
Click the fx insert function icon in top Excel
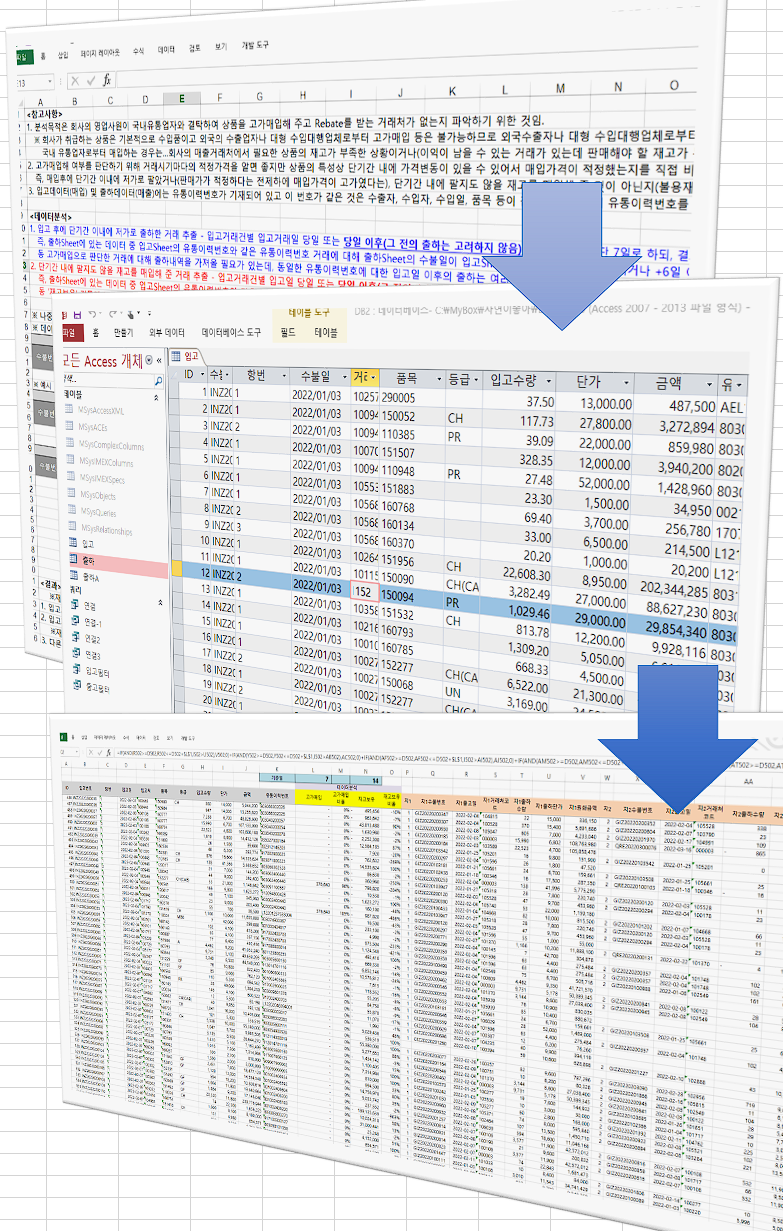(106, 80)
